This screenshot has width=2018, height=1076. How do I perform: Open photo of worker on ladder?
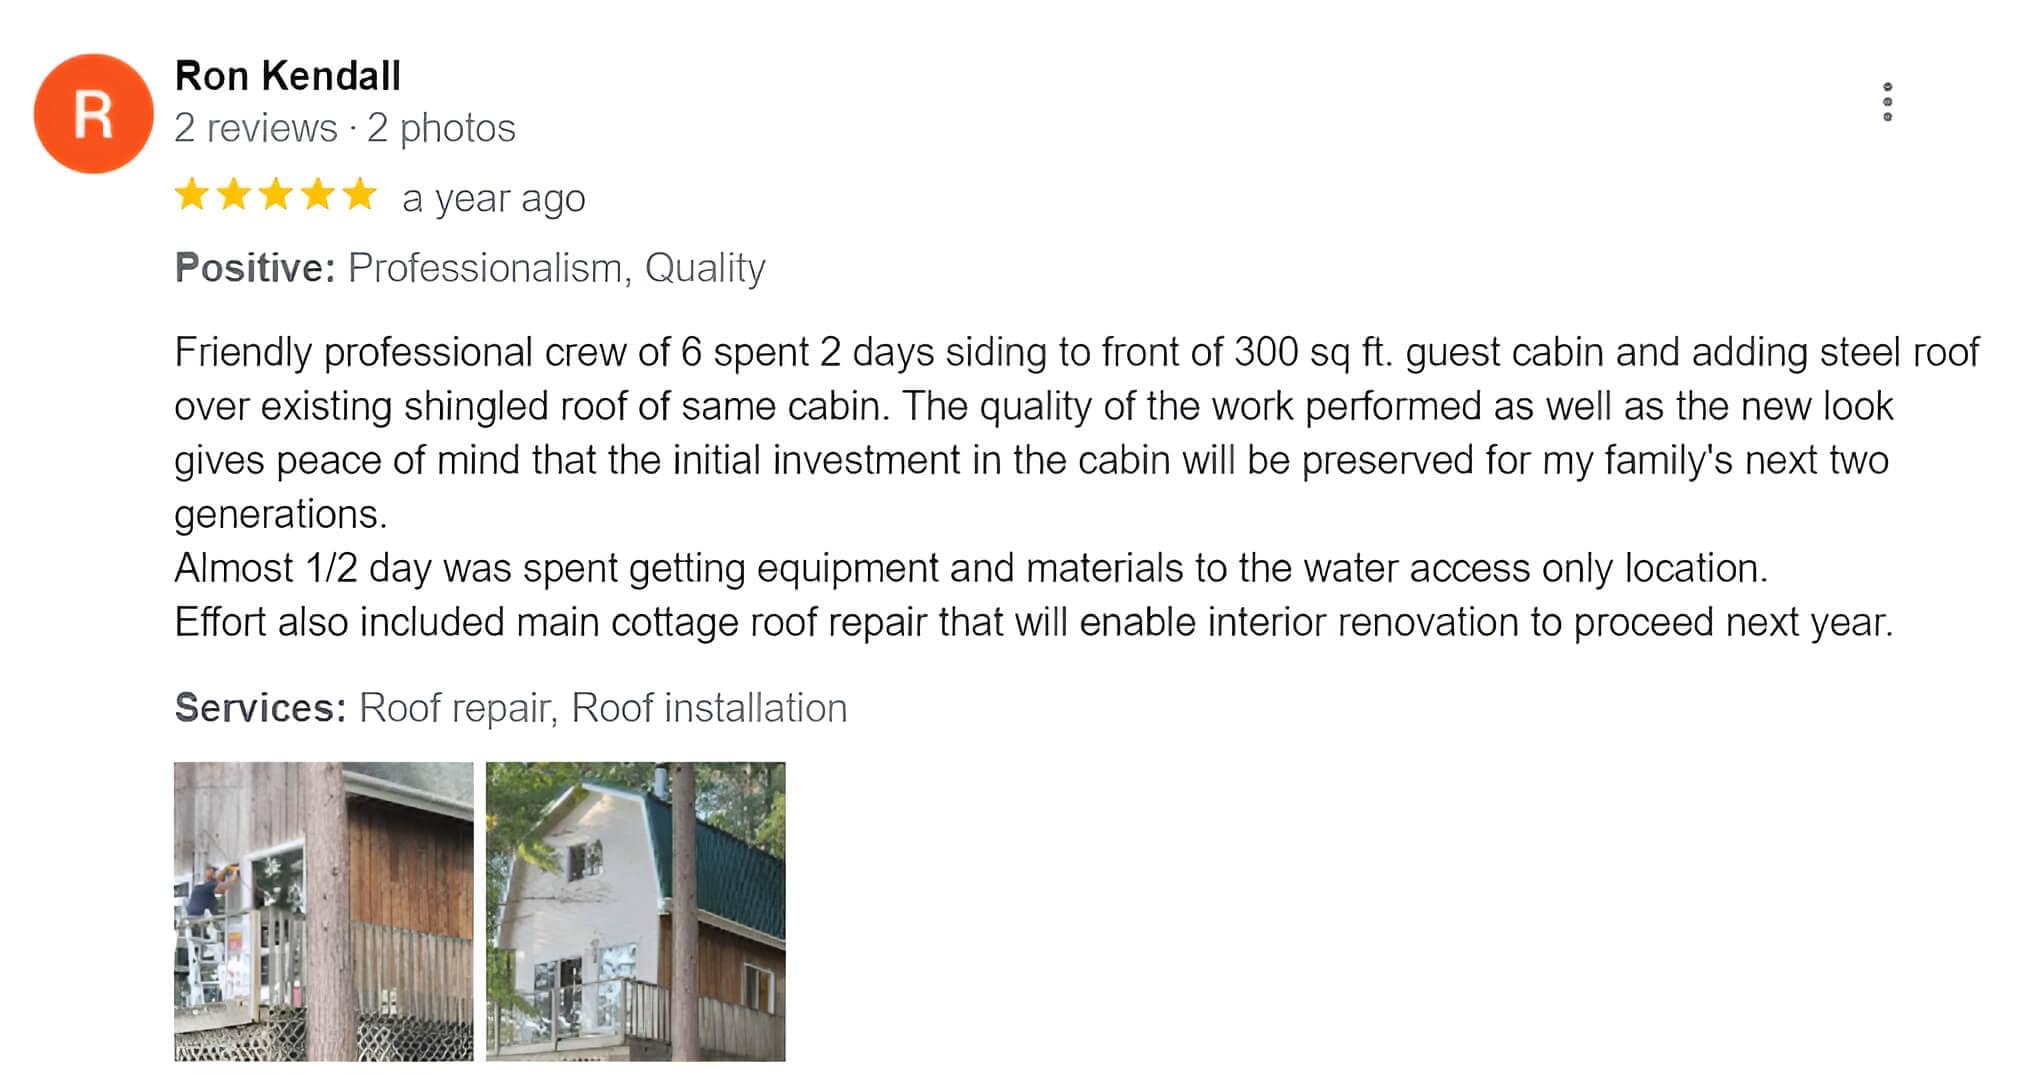pos(323,911)
